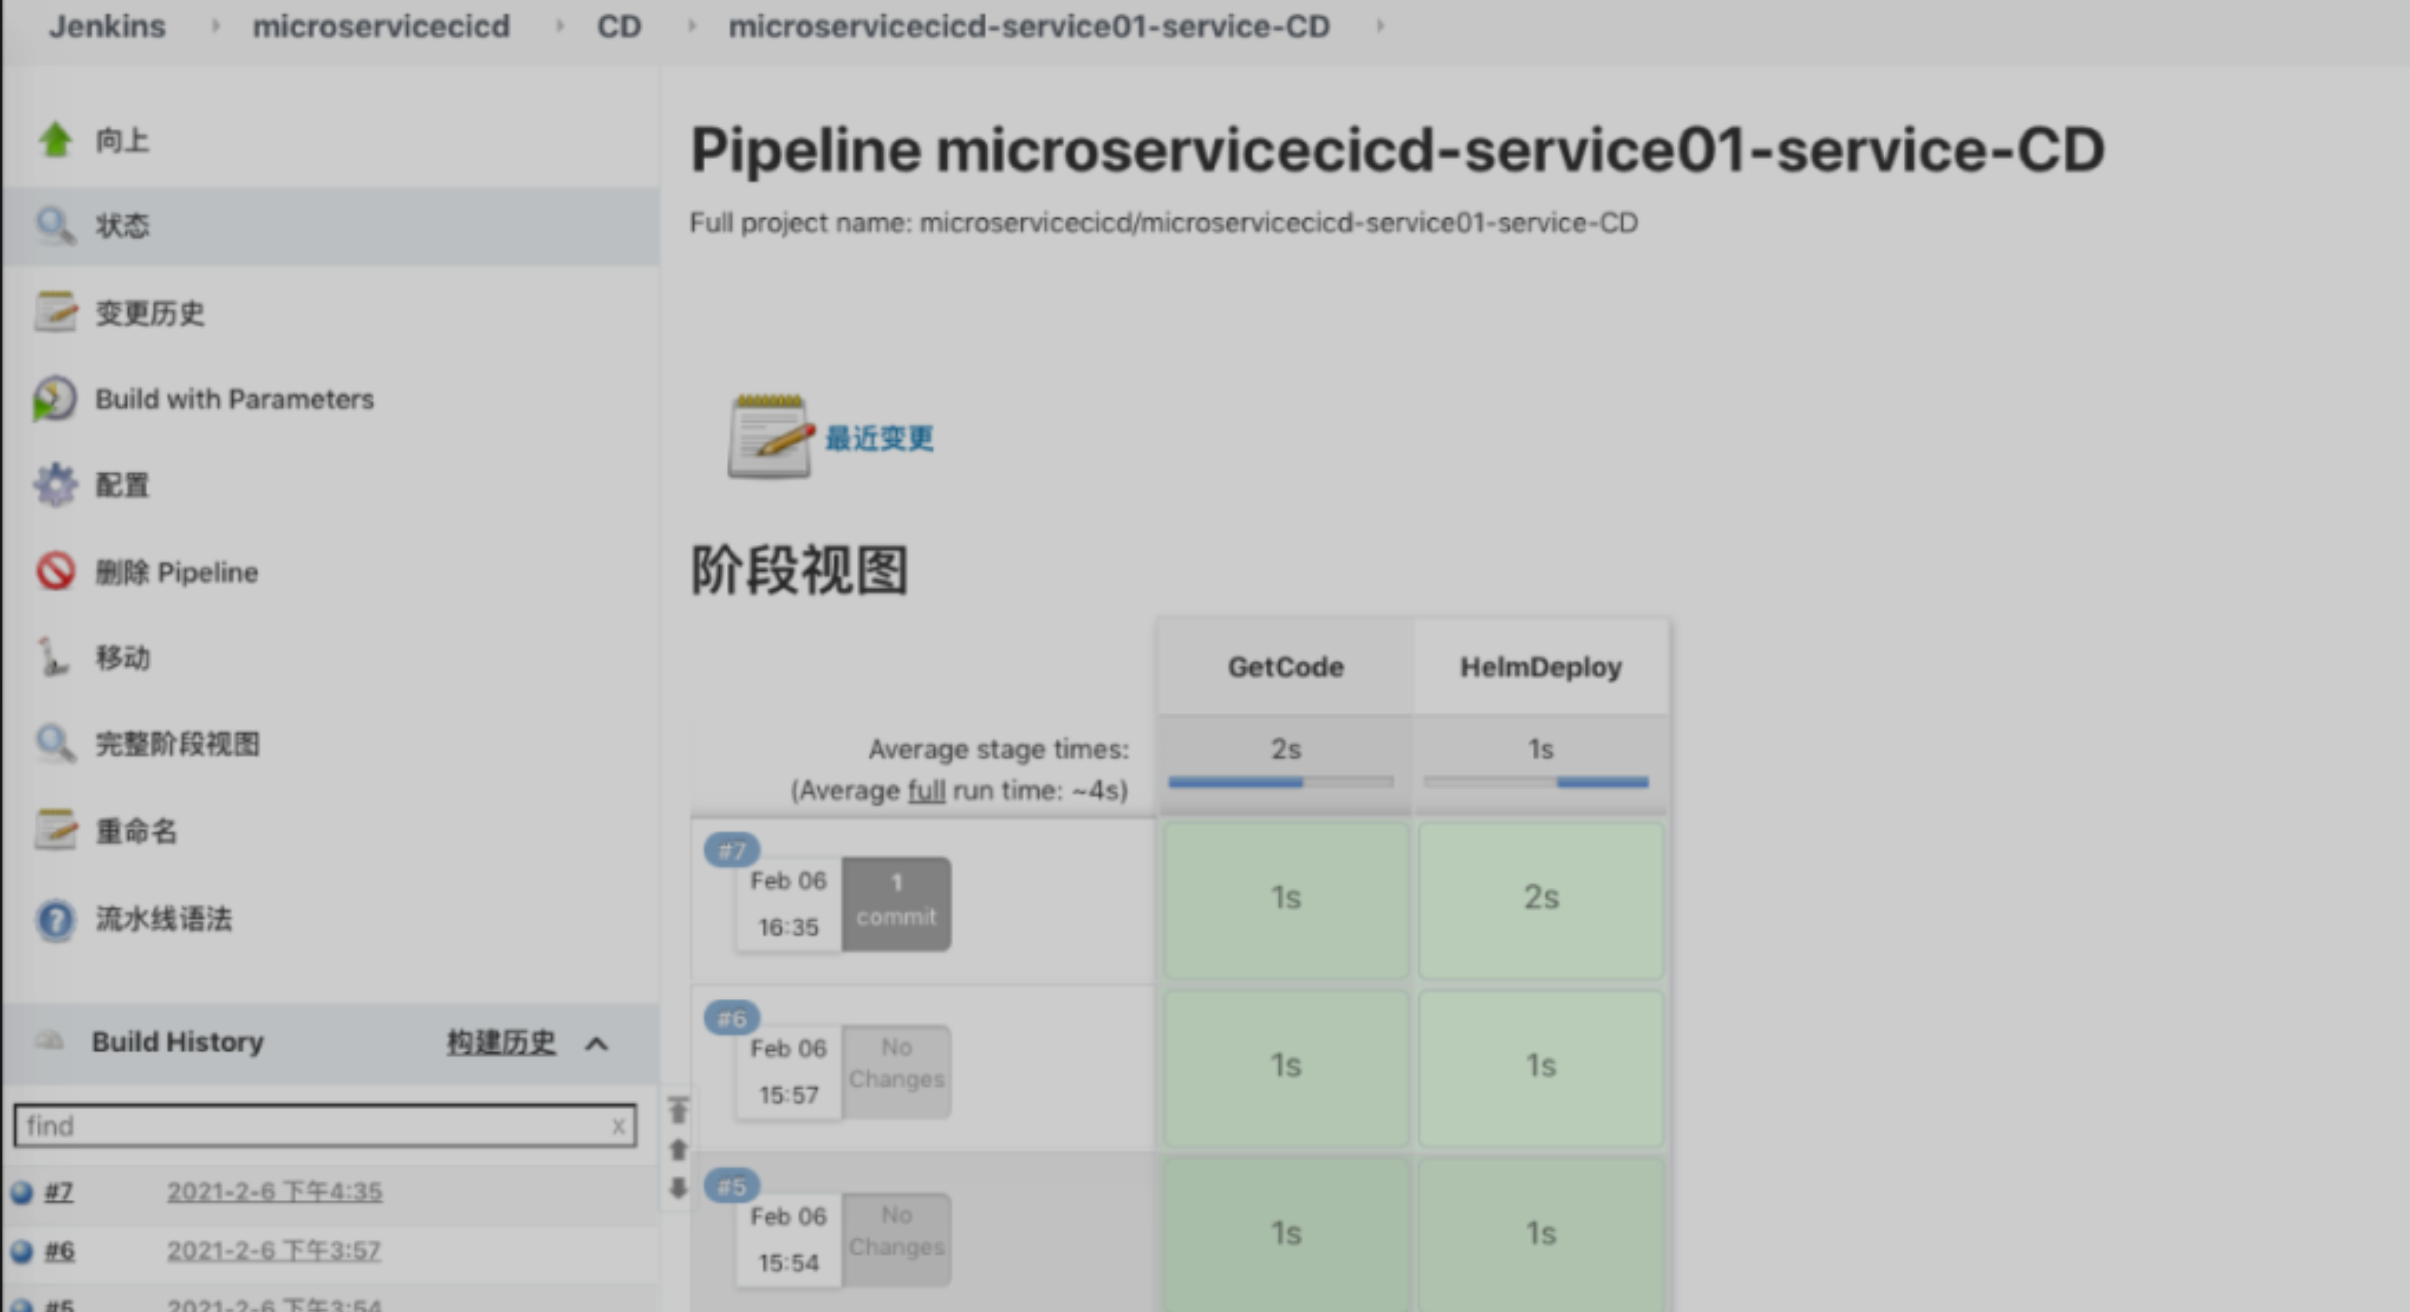Click the green up arrow icon
The height and width of the screenshot is (1312, 2410).
(56, 139)
